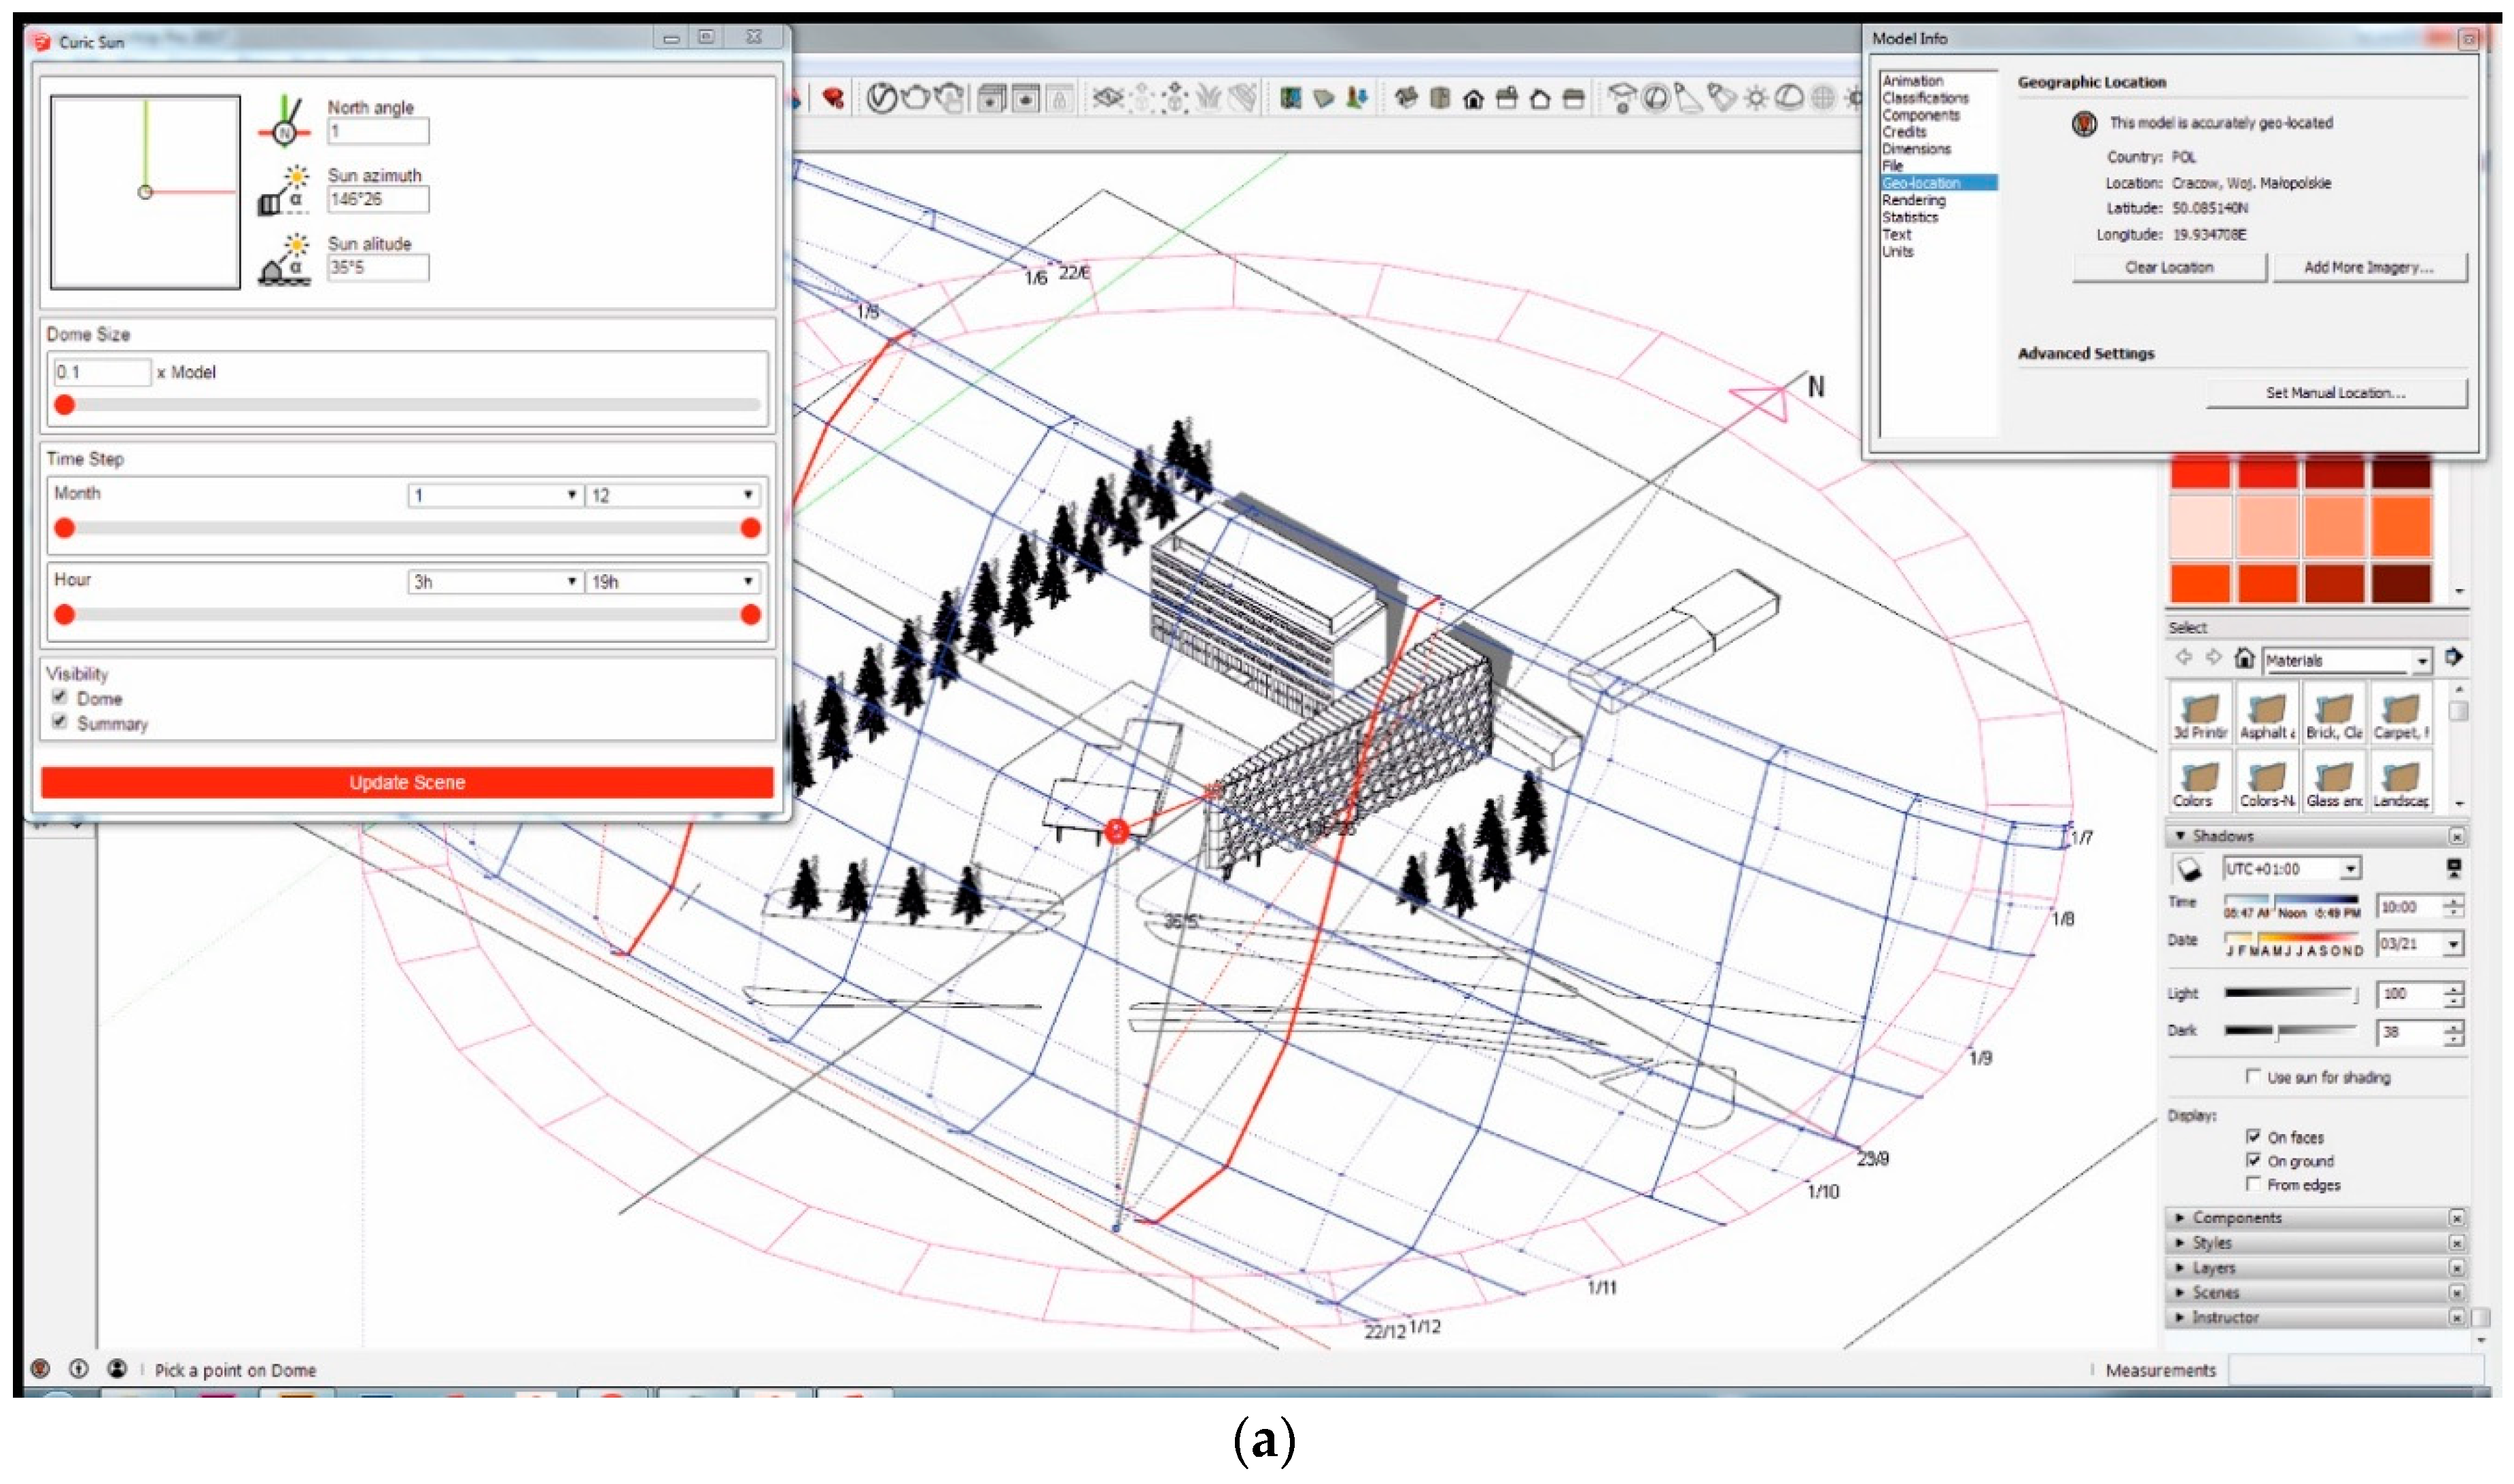The height and width of the screenshot is (1484, 2514).
Task: Select Rendering in Model Info list
Action: point(1913,200)
